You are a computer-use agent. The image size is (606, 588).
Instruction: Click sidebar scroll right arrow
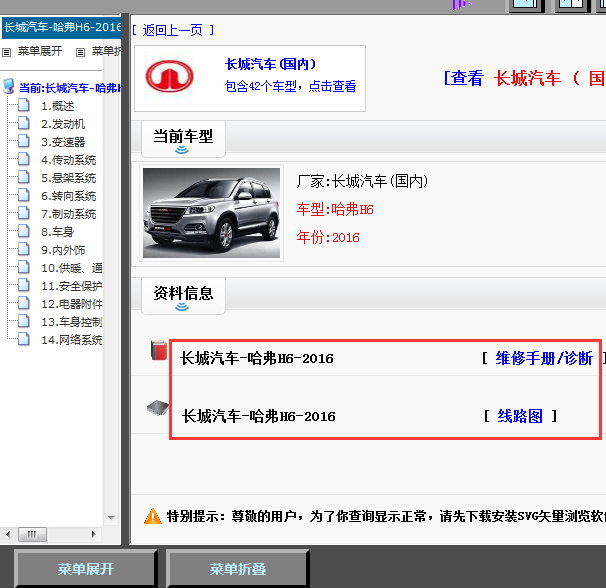point(94,534)
